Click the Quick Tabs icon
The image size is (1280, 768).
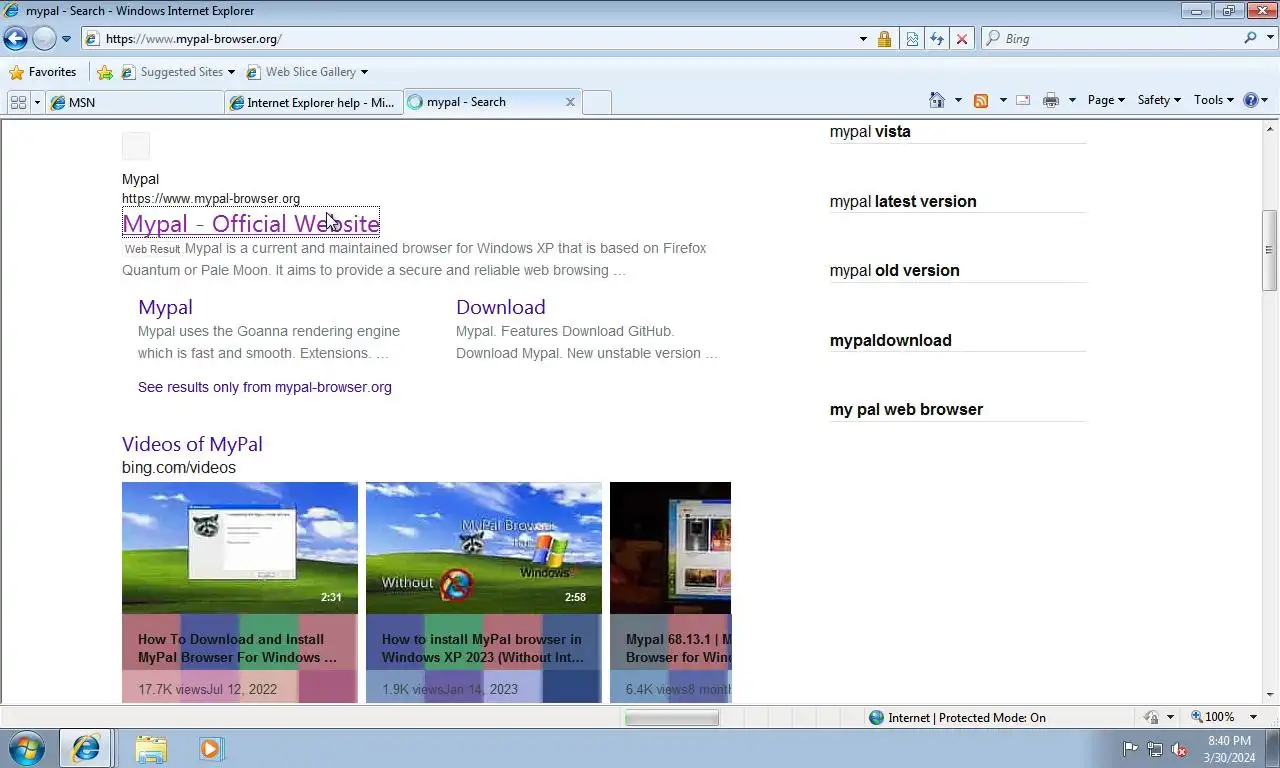tap(18, 102)
